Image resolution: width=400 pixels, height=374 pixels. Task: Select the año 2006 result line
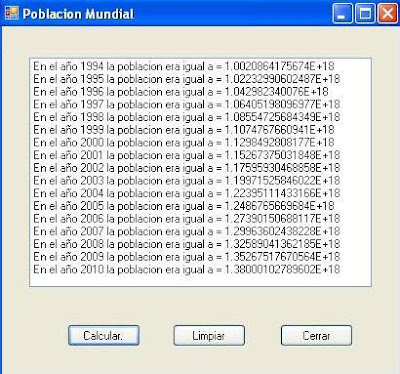pyautogui.click(x=187, y=218)
